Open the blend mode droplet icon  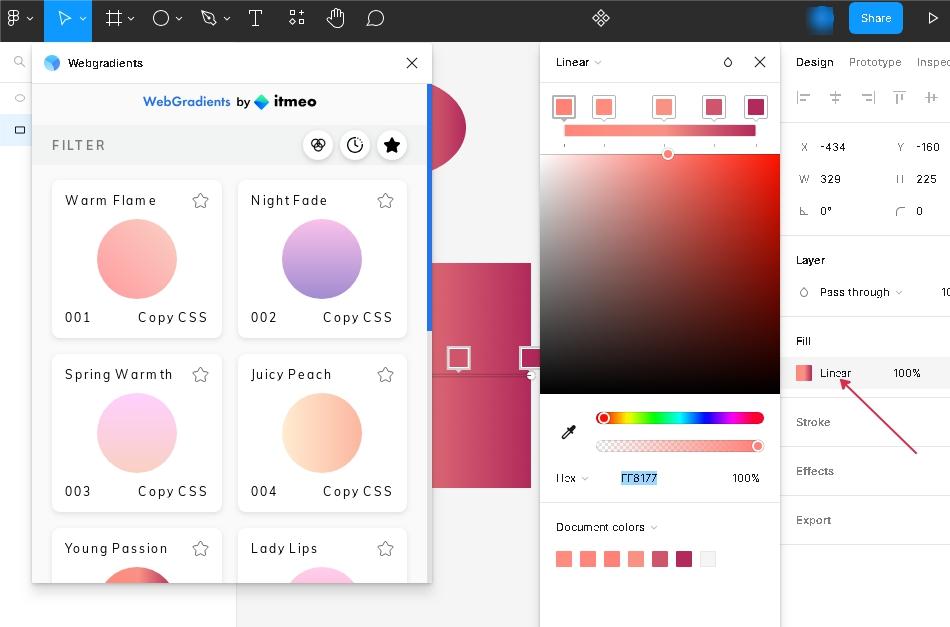(x=727, y=62)
